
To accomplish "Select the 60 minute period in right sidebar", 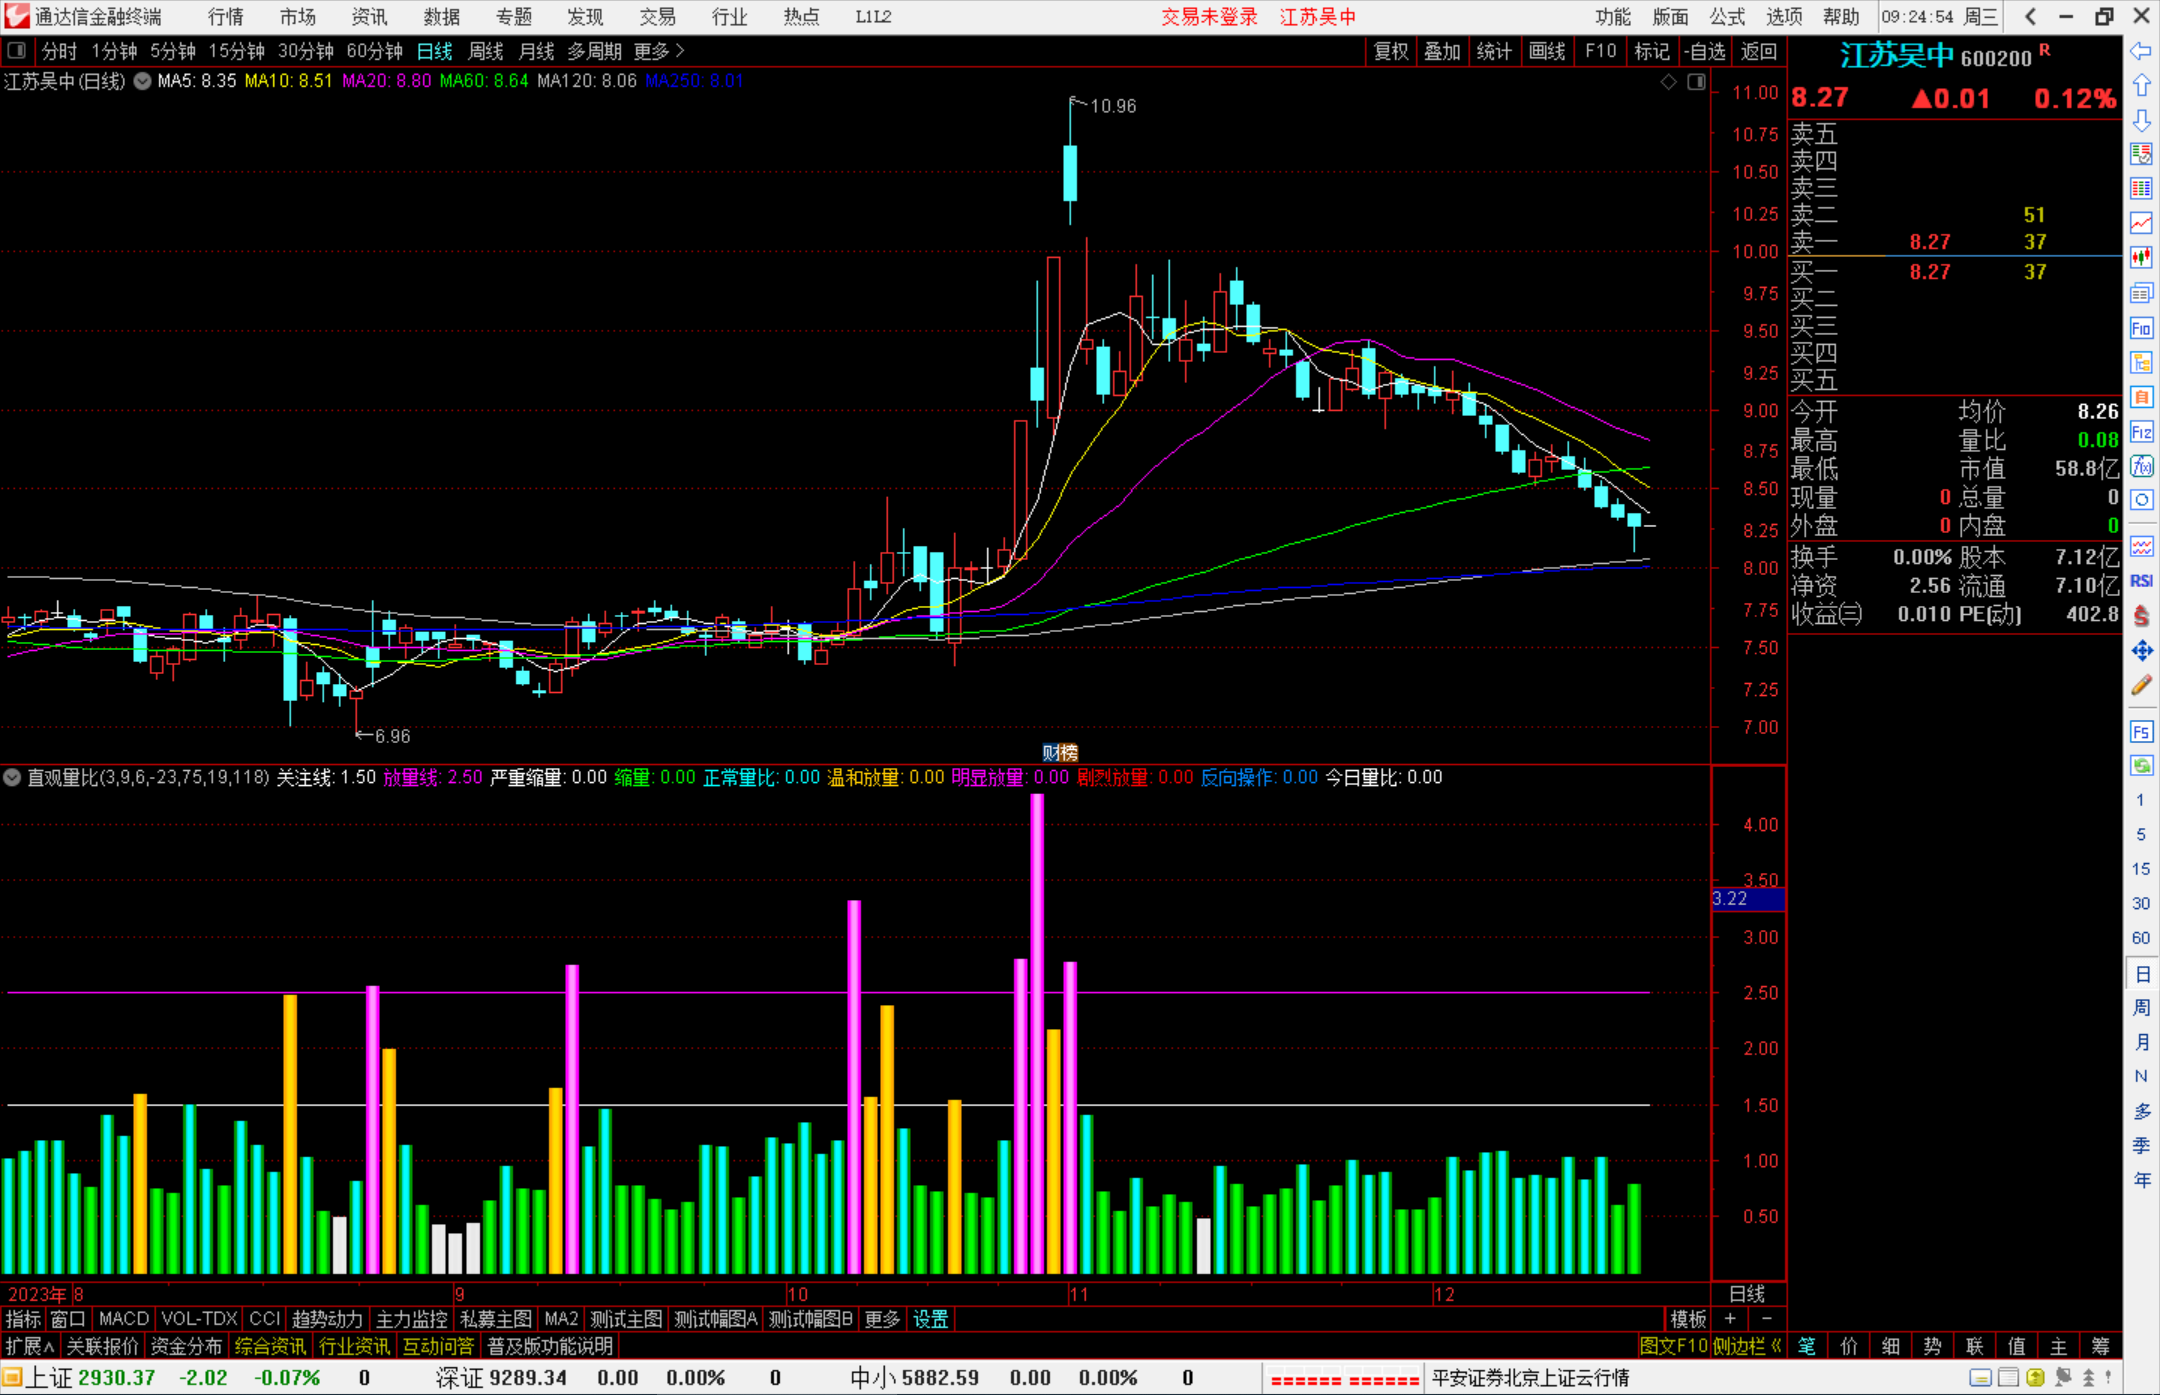I will tap(2141, 938).
